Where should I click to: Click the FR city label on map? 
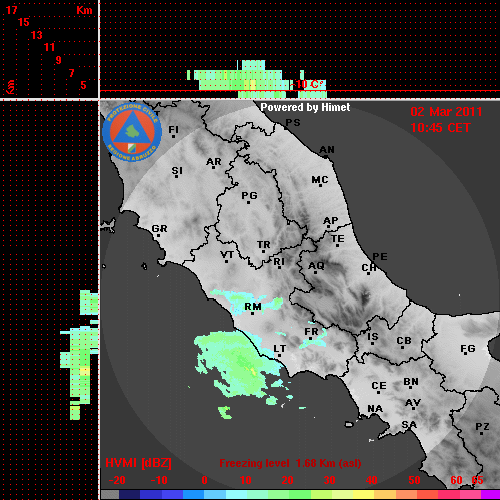pyautogui.click(x=311, y=332)
